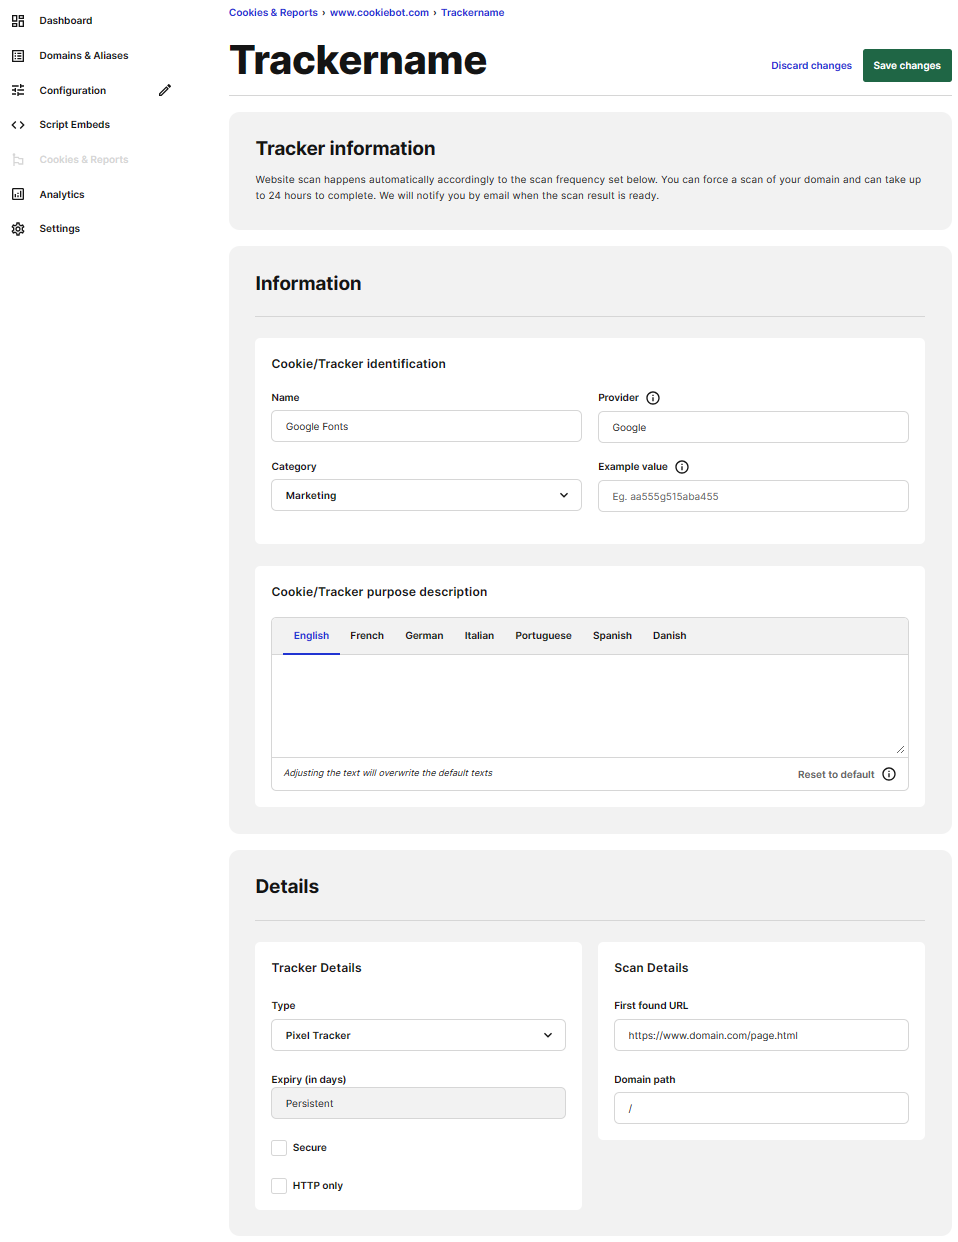The image size is (958, 1242).
Task: Click the Save changes button
Action: coord(907,66)
